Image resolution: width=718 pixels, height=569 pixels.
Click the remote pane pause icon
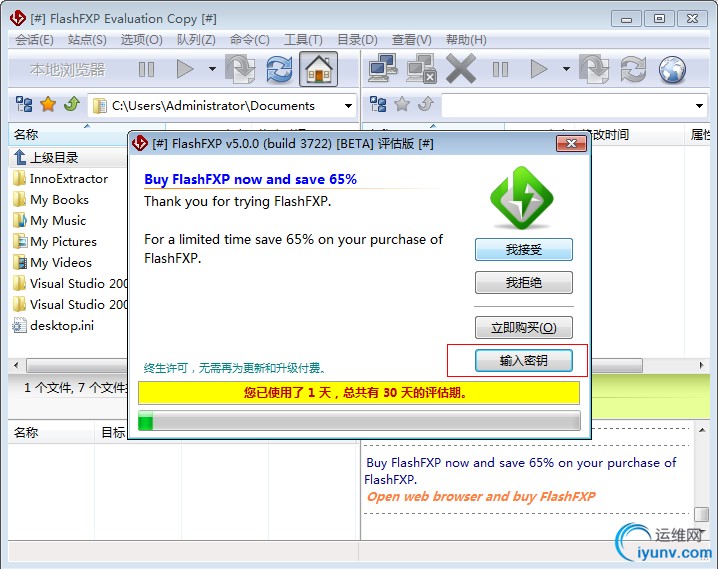pos(500,70)
